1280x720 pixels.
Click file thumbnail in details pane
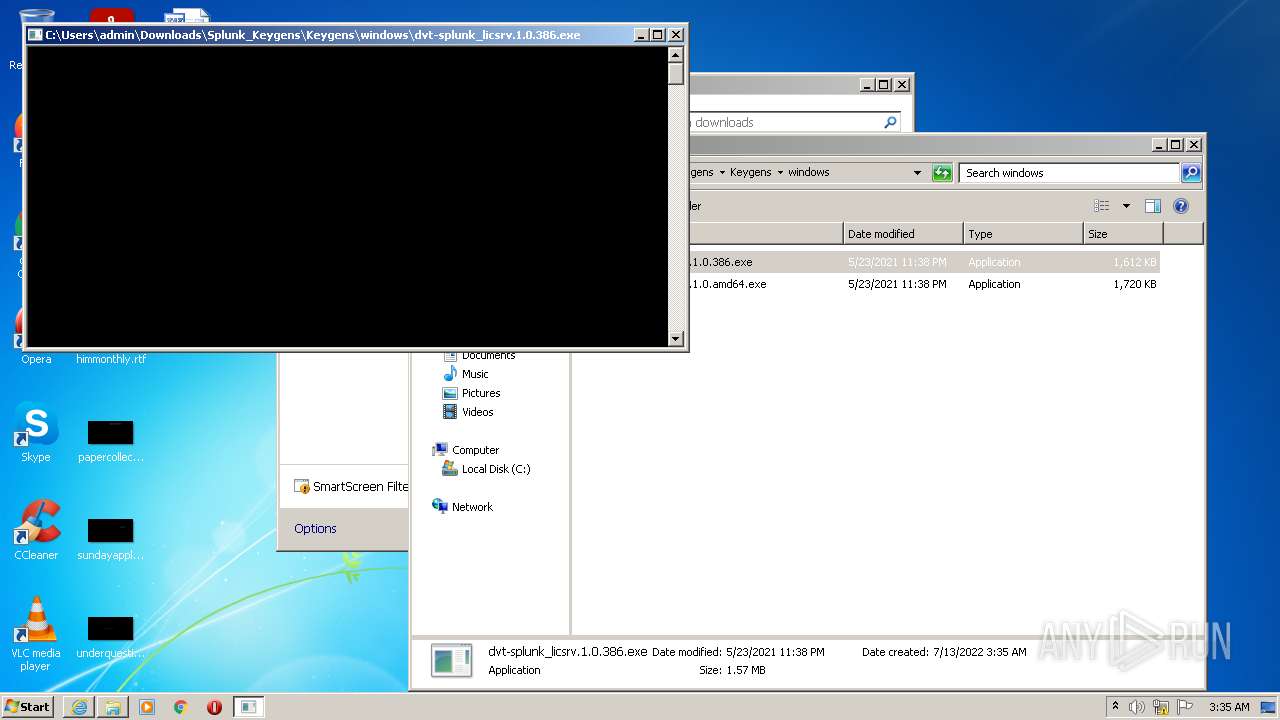click(x=451, y=660)
